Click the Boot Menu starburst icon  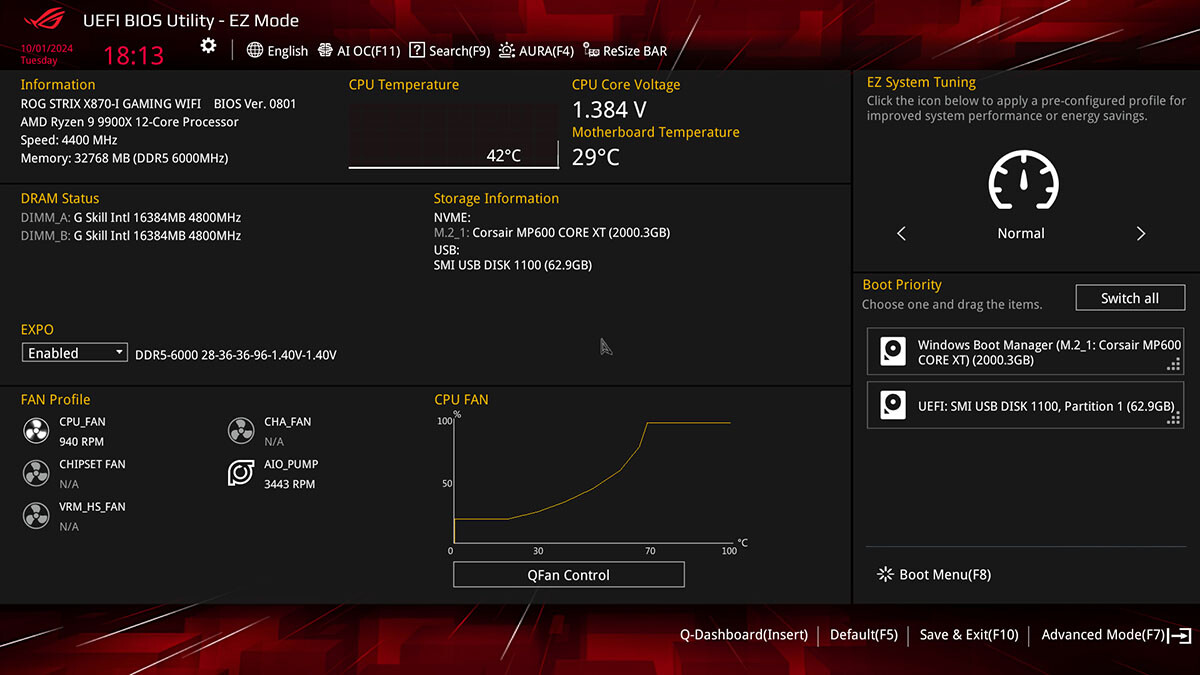[884, 574]
